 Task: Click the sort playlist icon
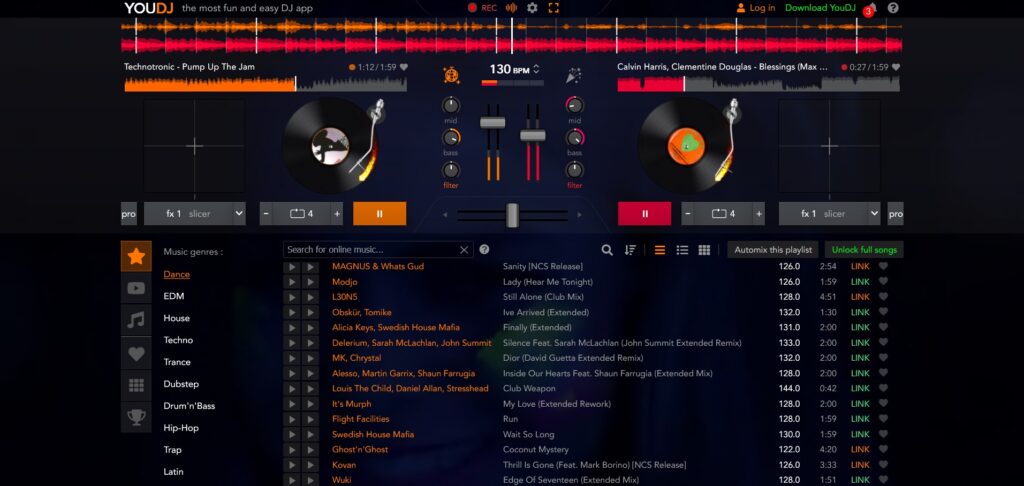pos(630,250)
